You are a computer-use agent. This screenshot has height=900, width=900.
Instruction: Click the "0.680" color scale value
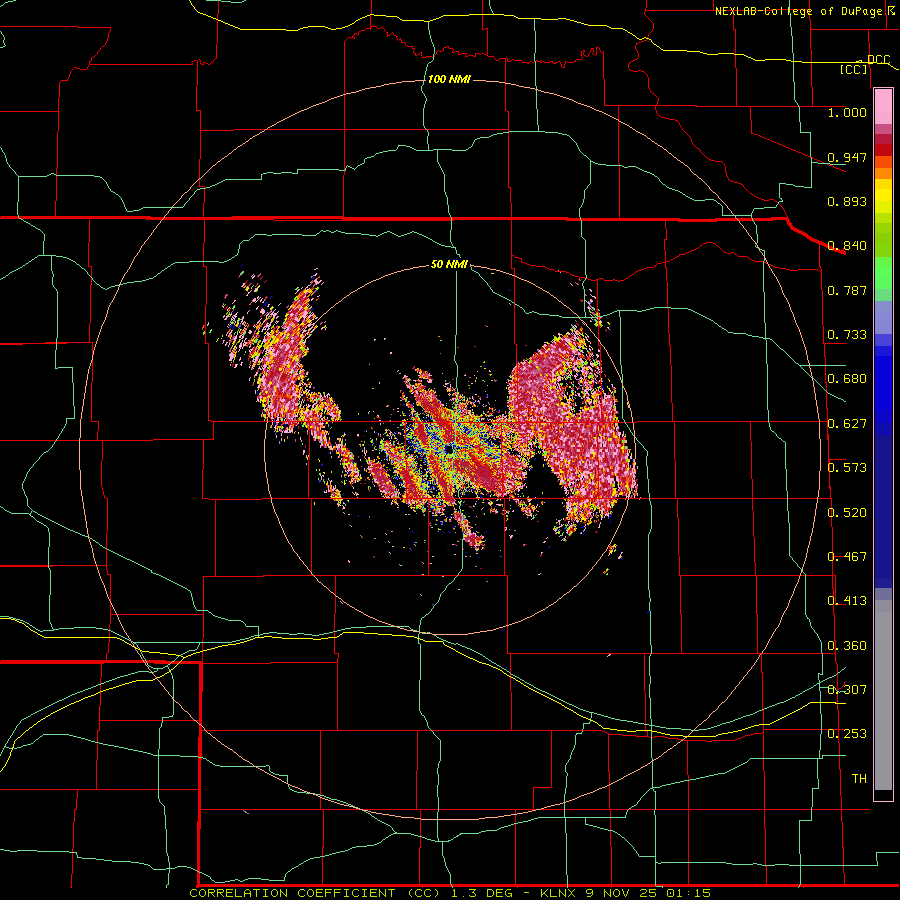pos(847,379)
